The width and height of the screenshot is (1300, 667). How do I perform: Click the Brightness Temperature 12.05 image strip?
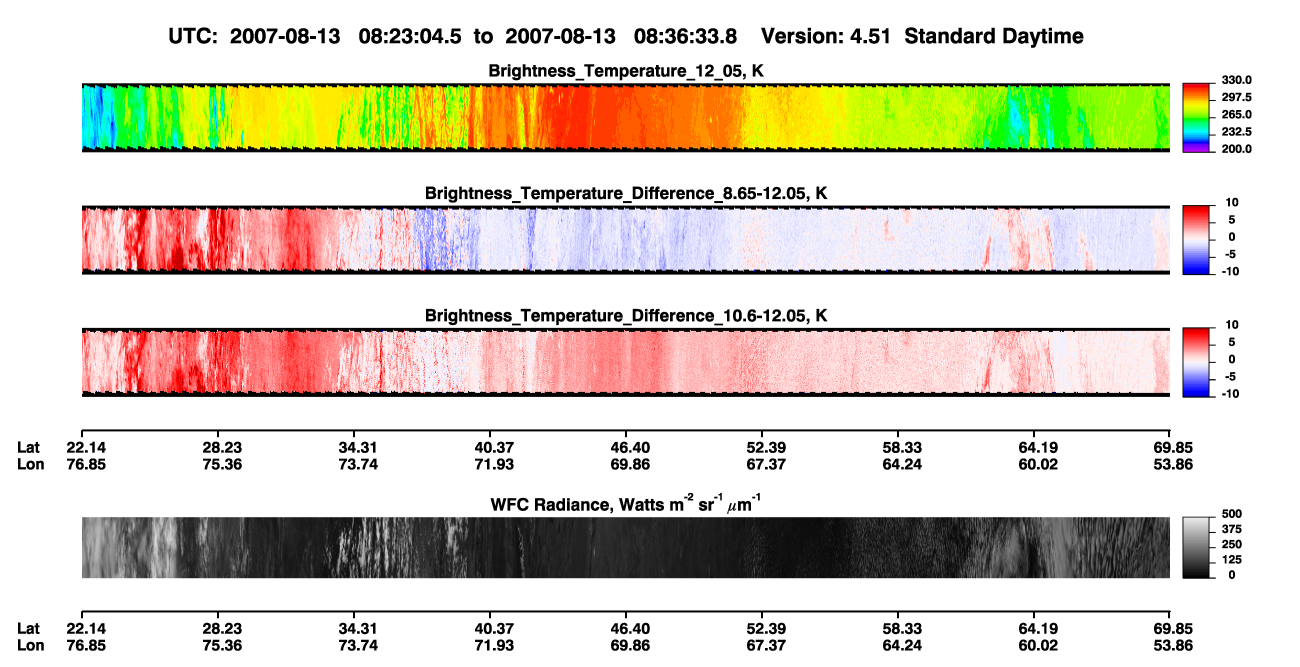[626, 117]
